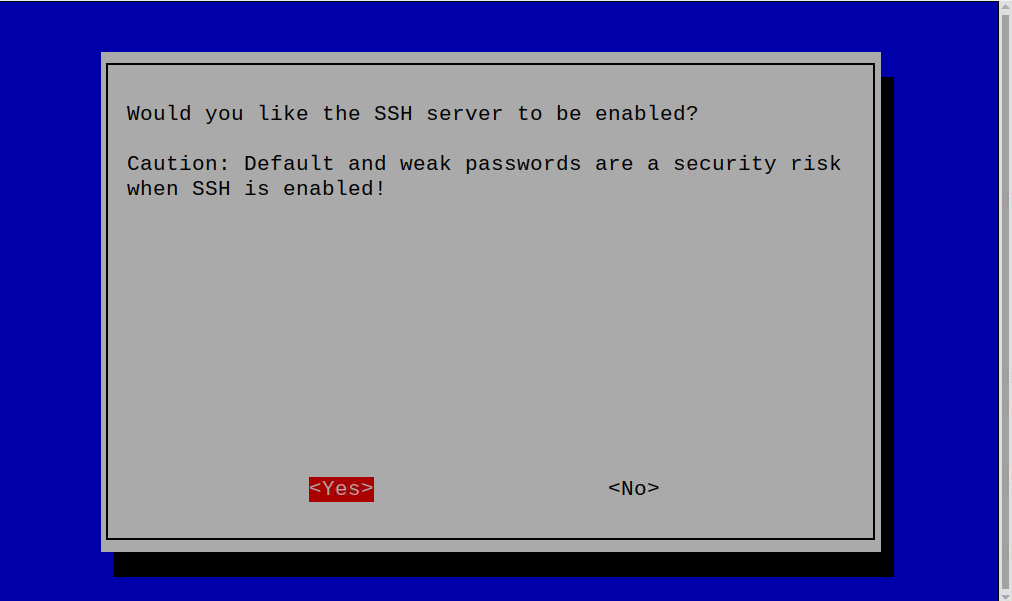Click the Caution warning line
Image resolution: width=1012 pixels, height=601 pixels.
click(484, 164)
